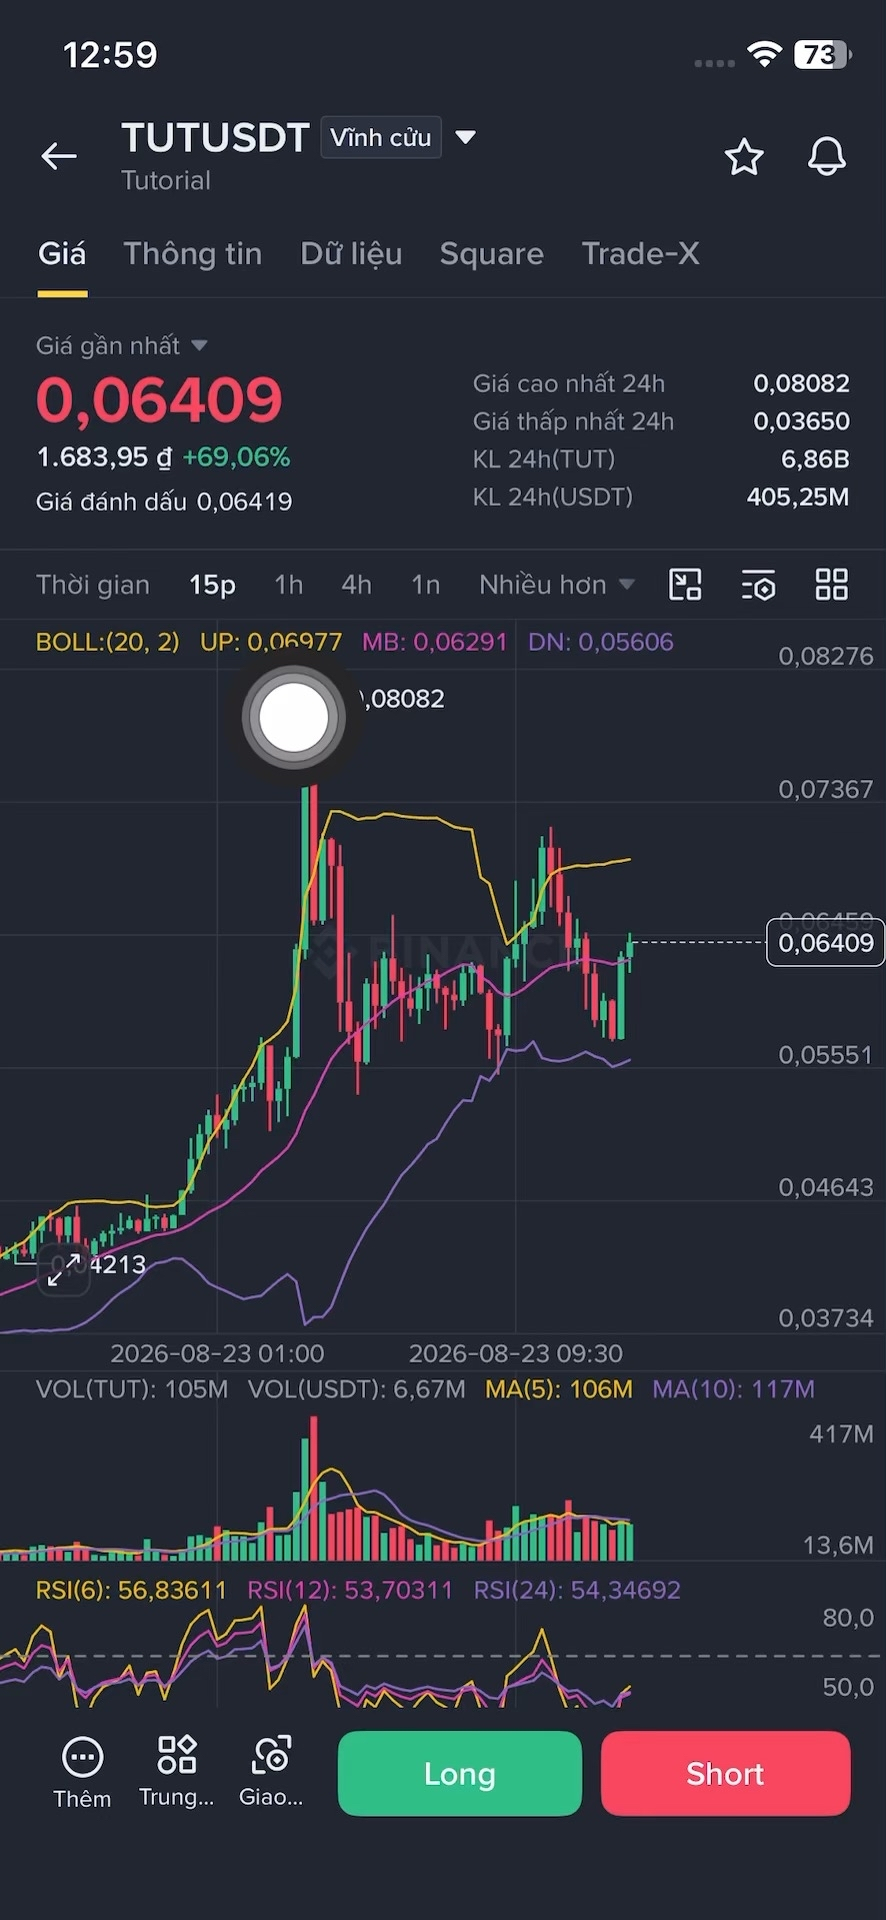The height and width of the screenshot is (1920, 886).
Task: Switch to the Thông tin tab
Action: [x=193, y=254]
